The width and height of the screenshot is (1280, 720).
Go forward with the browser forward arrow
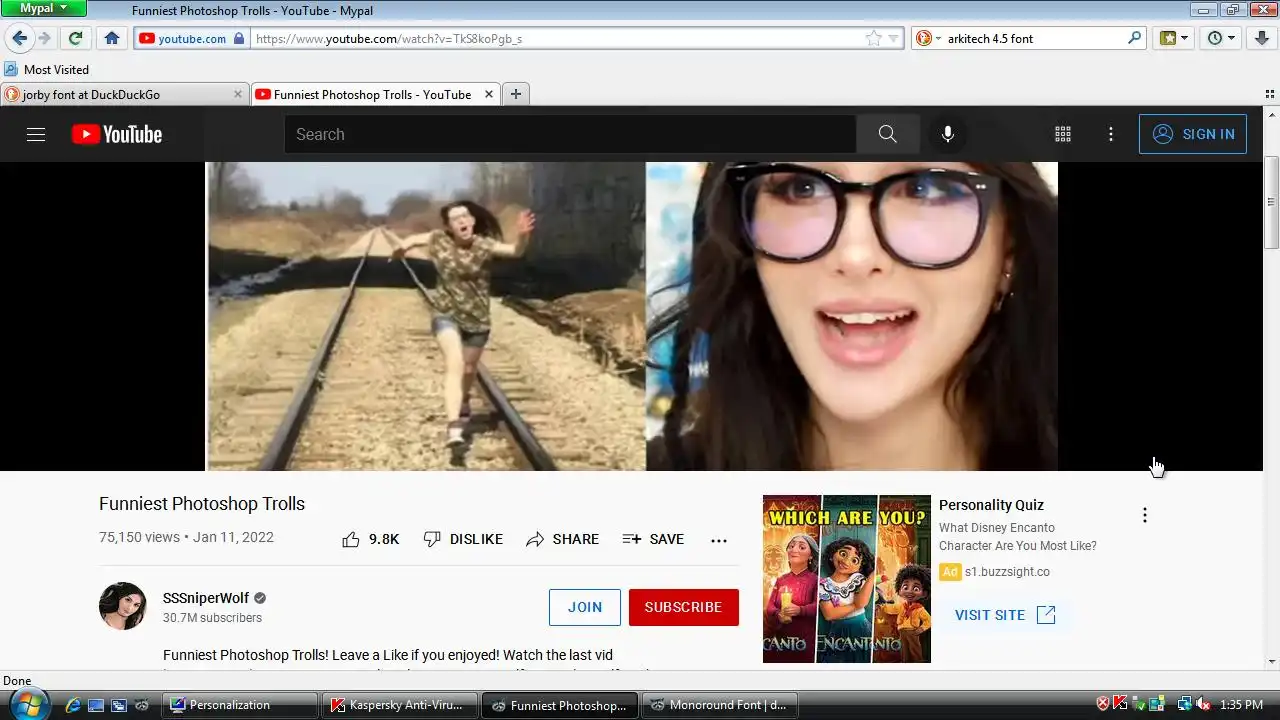click(x=44, y=38)
